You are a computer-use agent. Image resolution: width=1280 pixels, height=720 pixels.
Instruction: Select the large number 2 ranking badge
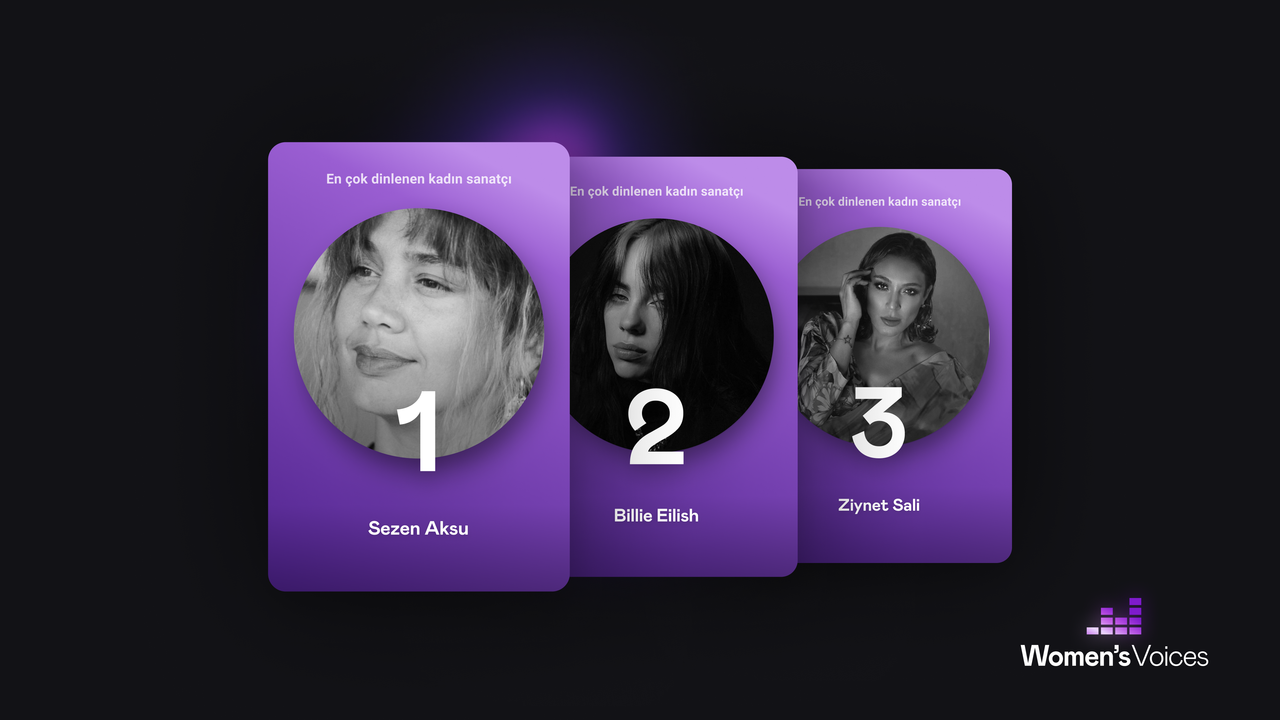pos(656,430)
